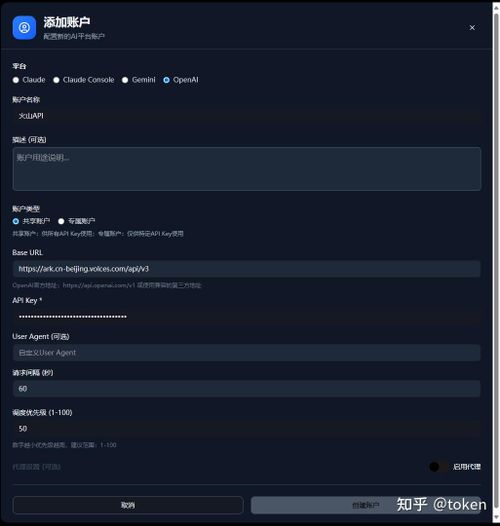500x526 pixels.
Task: Select the dedicated account type radio
Action: (x=61, y=221)
